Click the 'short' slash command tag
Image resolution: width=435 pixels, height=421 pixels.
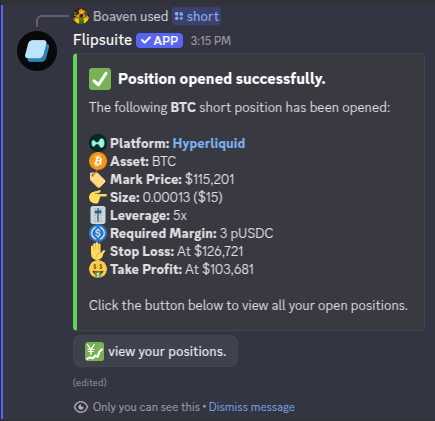(196, 16)
